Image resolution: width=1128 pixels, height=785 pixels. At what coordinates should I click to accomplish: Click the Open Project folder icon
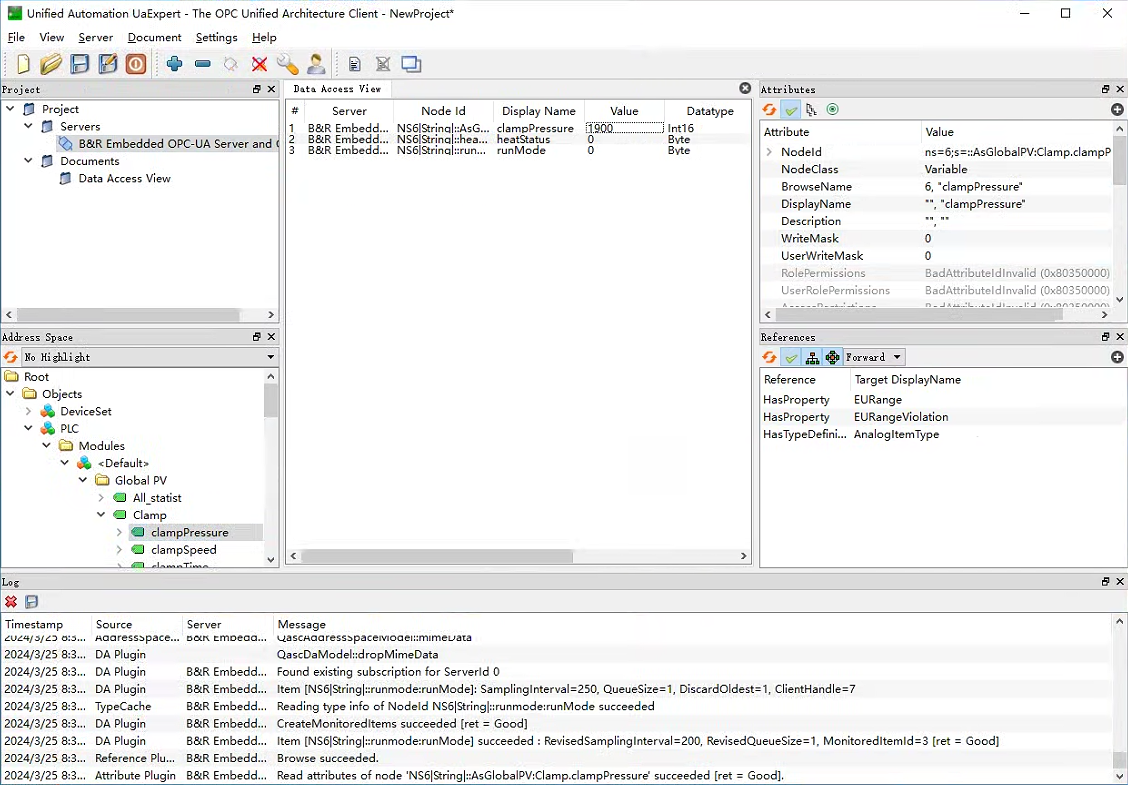(x=51, y=64)
